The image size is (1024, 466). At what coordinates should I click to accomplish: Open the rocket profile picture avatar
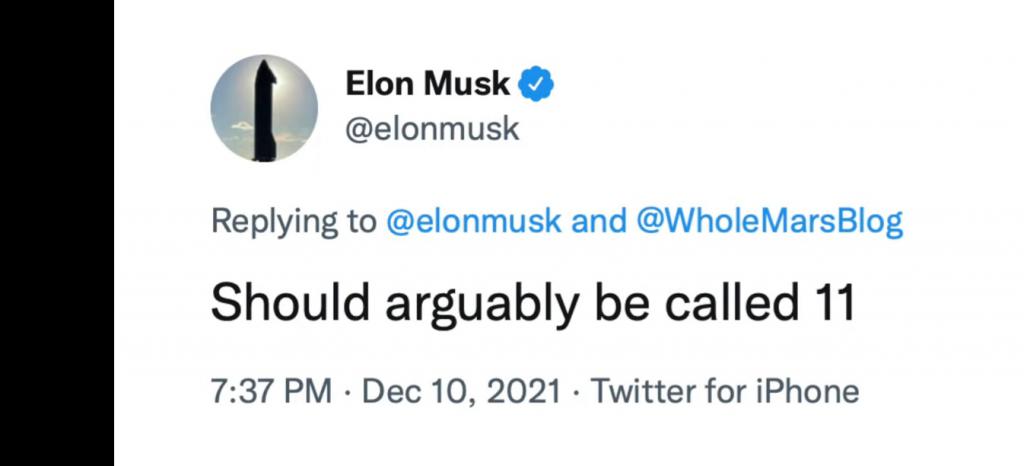click(x=264, y=108)
